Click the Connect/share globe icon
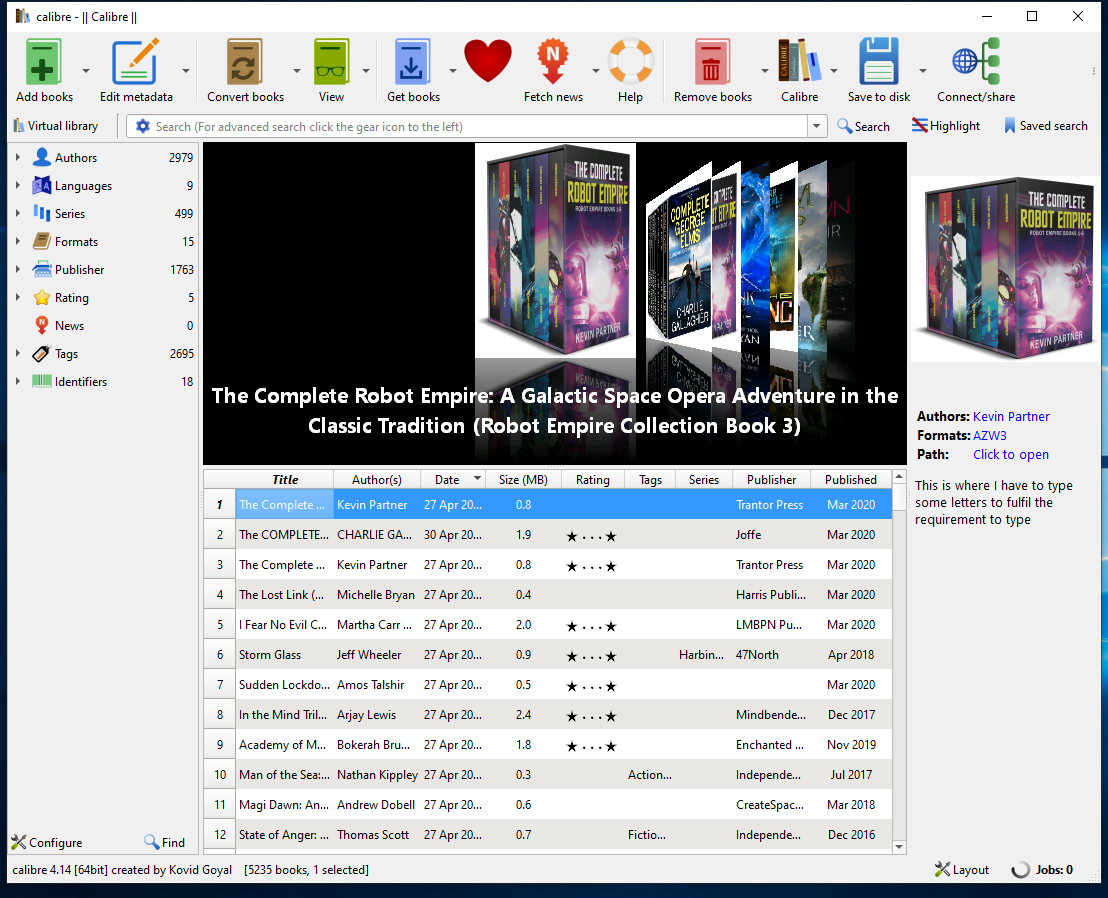The height and width of the screenshot is (898, 1108). tap(976, 63)
